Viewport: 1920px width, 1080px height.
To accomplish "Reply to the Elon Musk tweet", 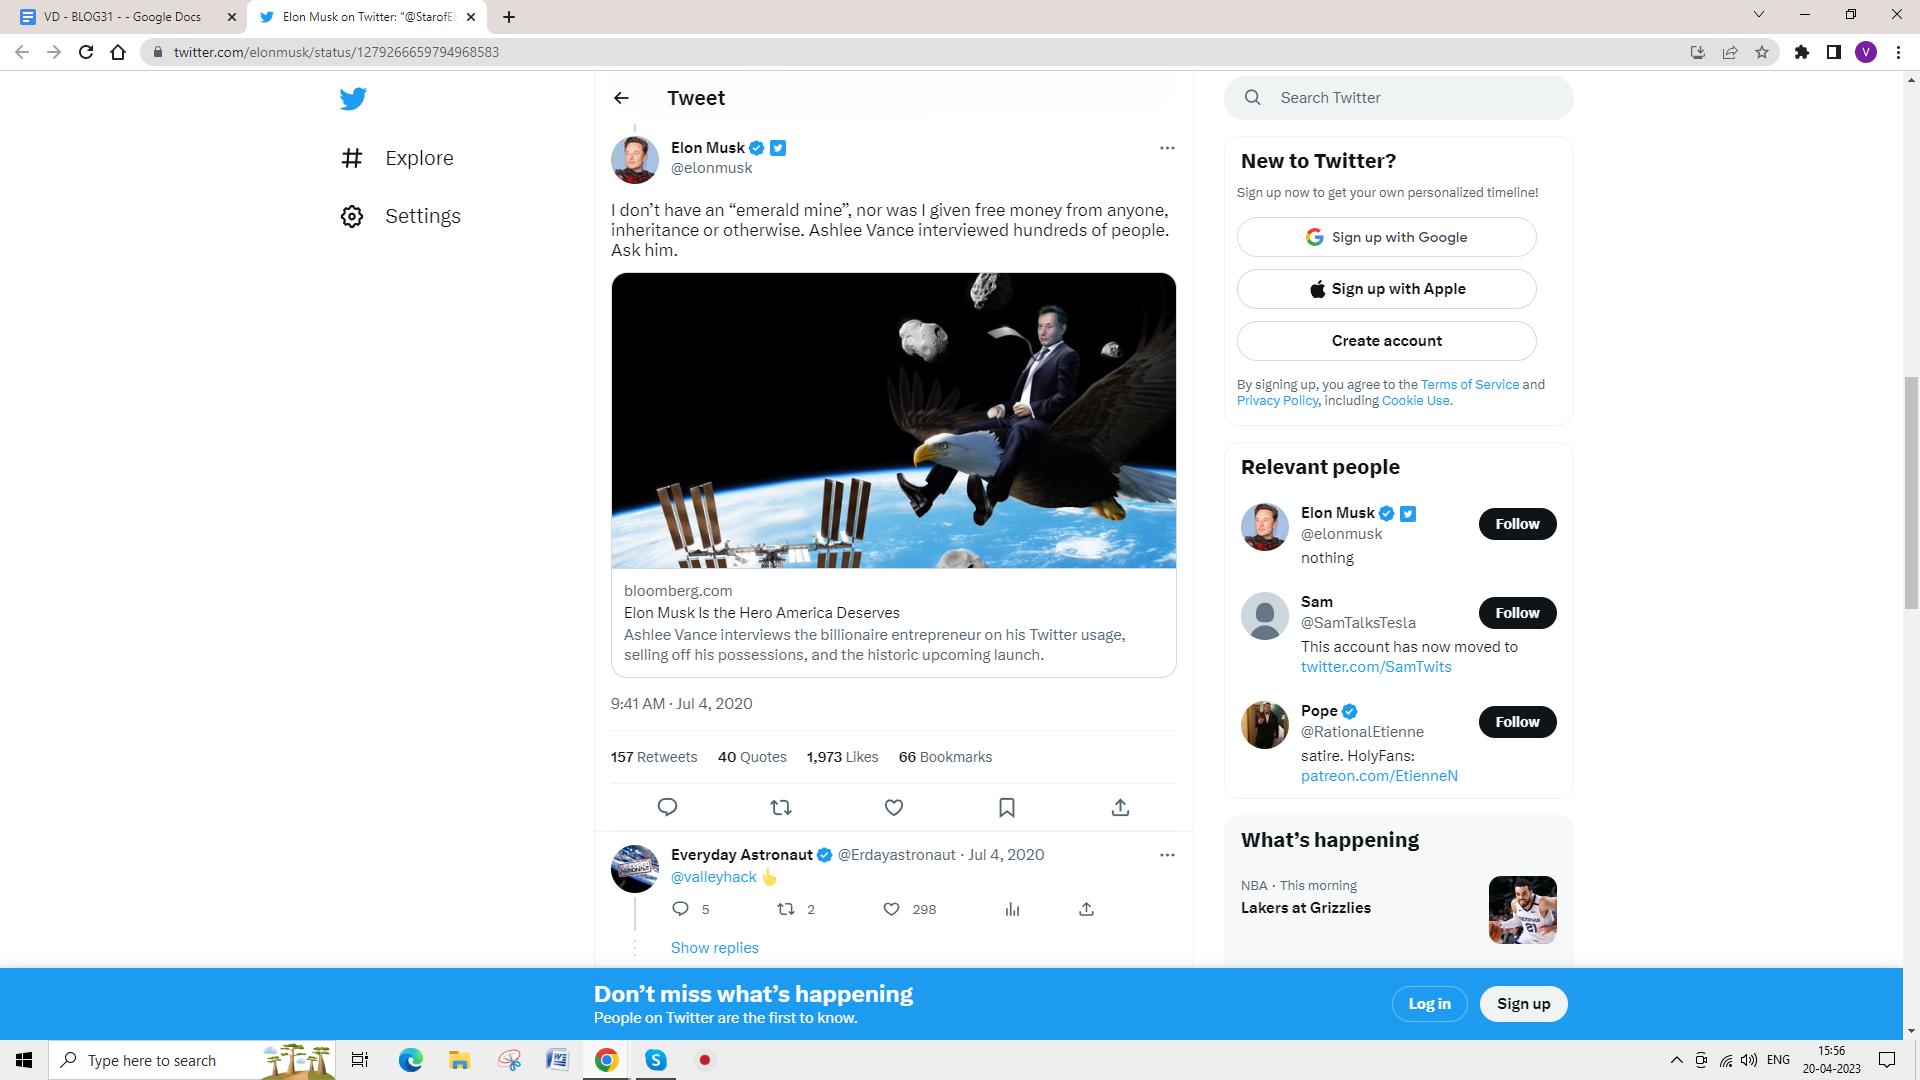I will click(x=668, y=807).
